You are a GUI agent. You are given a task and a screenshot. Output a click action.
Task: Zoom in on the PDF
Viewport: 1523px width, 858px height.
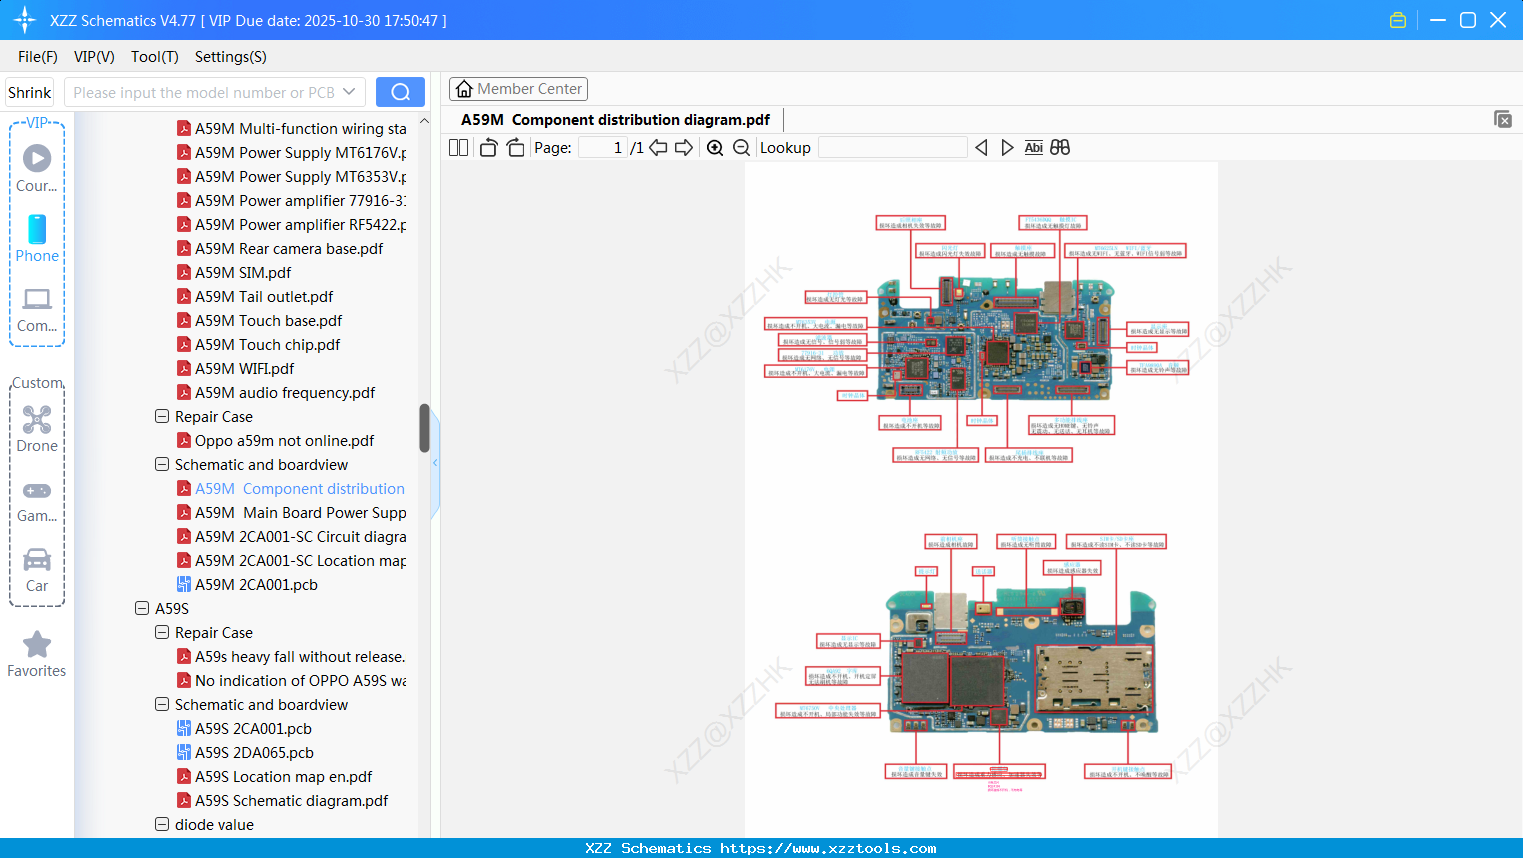(715, 147)
